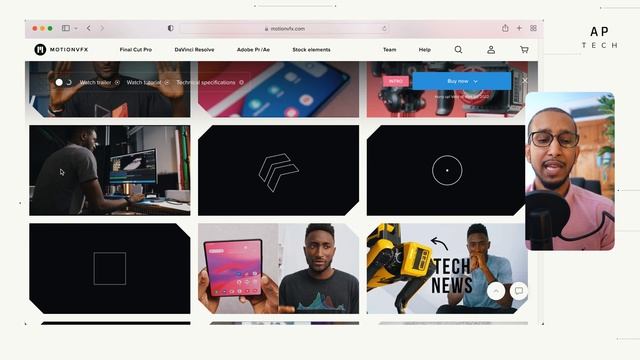Screen dimensions: 640x360
Task: Click the Buy now button
Action: (x=462, y=81)
